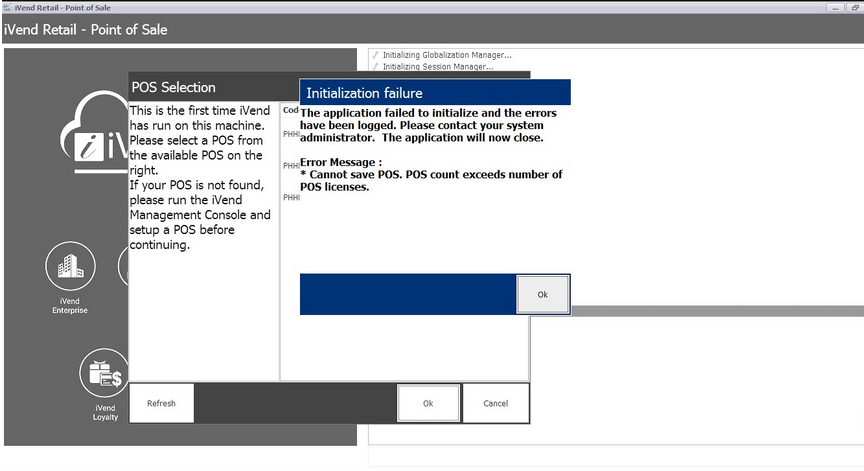The height and width of the screenshot is (471, 864).
Task: Click the 'Error Message :' label
Action: pyautogui.click(x=341, y=162)
